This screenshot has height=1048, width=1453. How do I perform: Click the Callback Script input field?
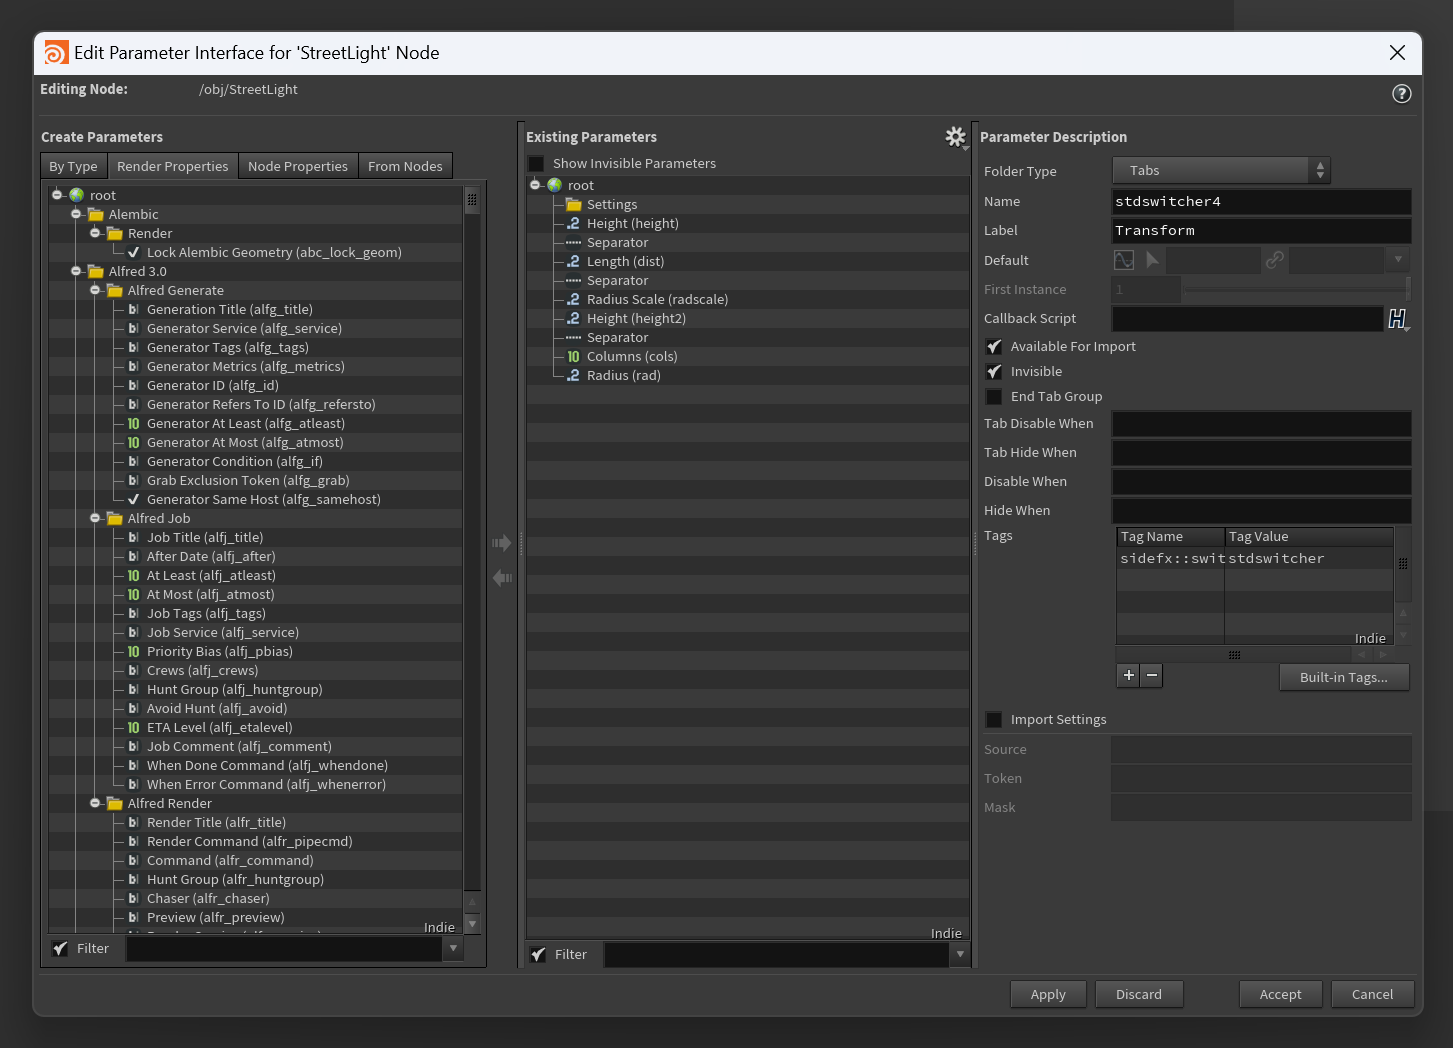(x=1247, y=318)
